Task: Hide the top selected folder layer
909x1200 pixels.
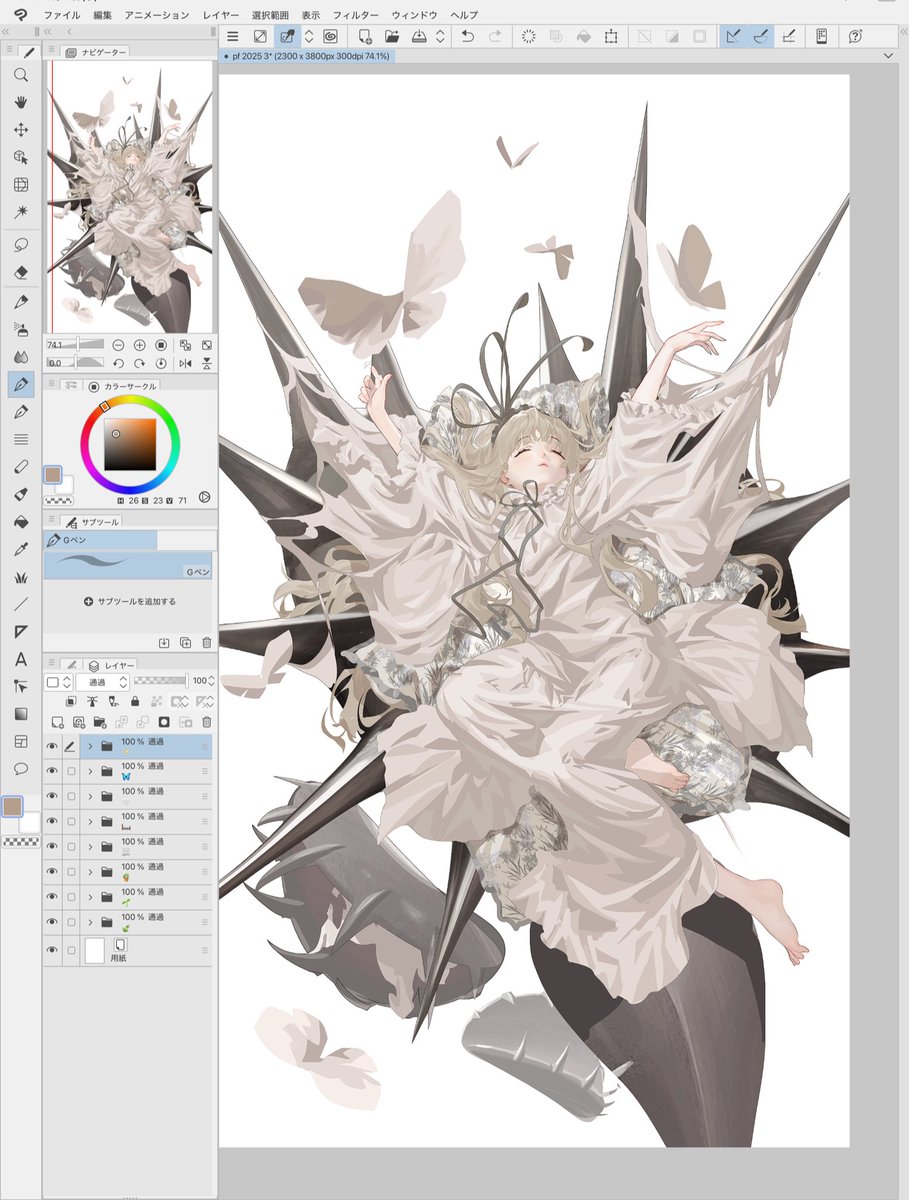Action: (52, 746)
